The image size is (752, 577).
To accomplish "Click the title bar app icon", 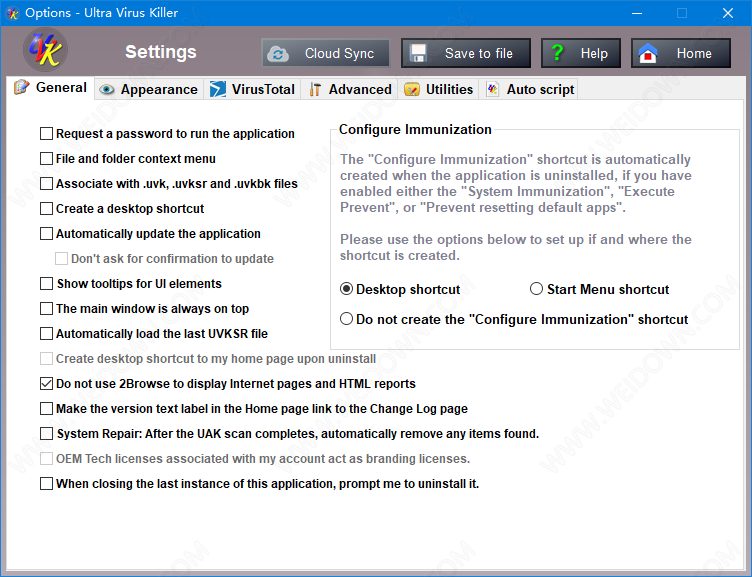I will (x=12, y=13).
